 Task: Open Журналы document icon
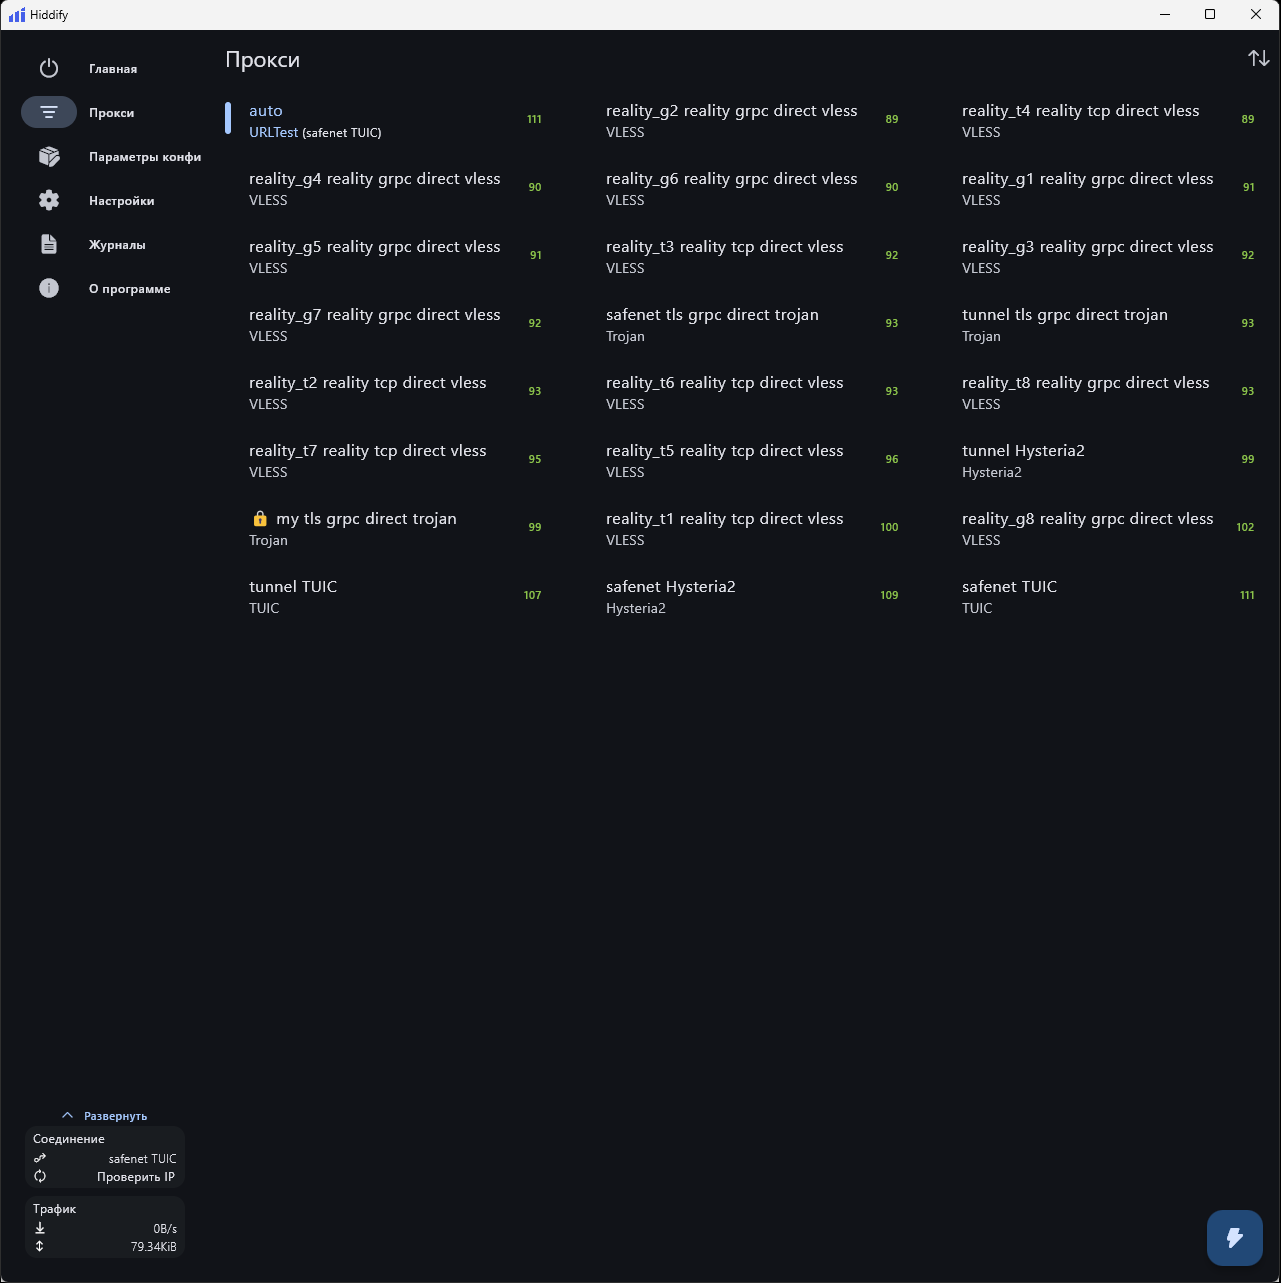click(49, 244)
